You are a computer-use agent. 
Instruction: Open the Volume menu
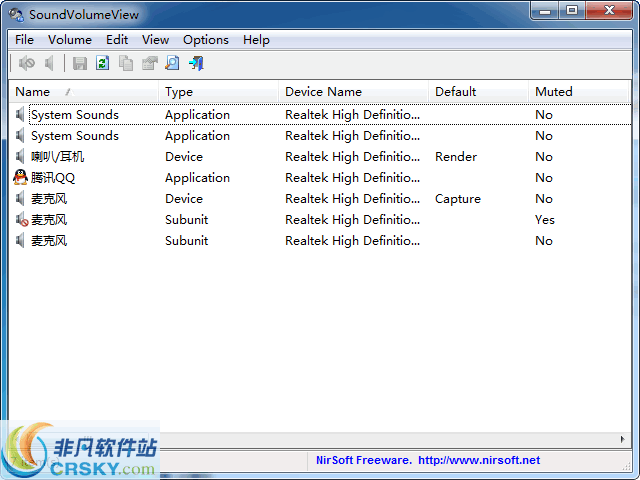click(70, 40)
